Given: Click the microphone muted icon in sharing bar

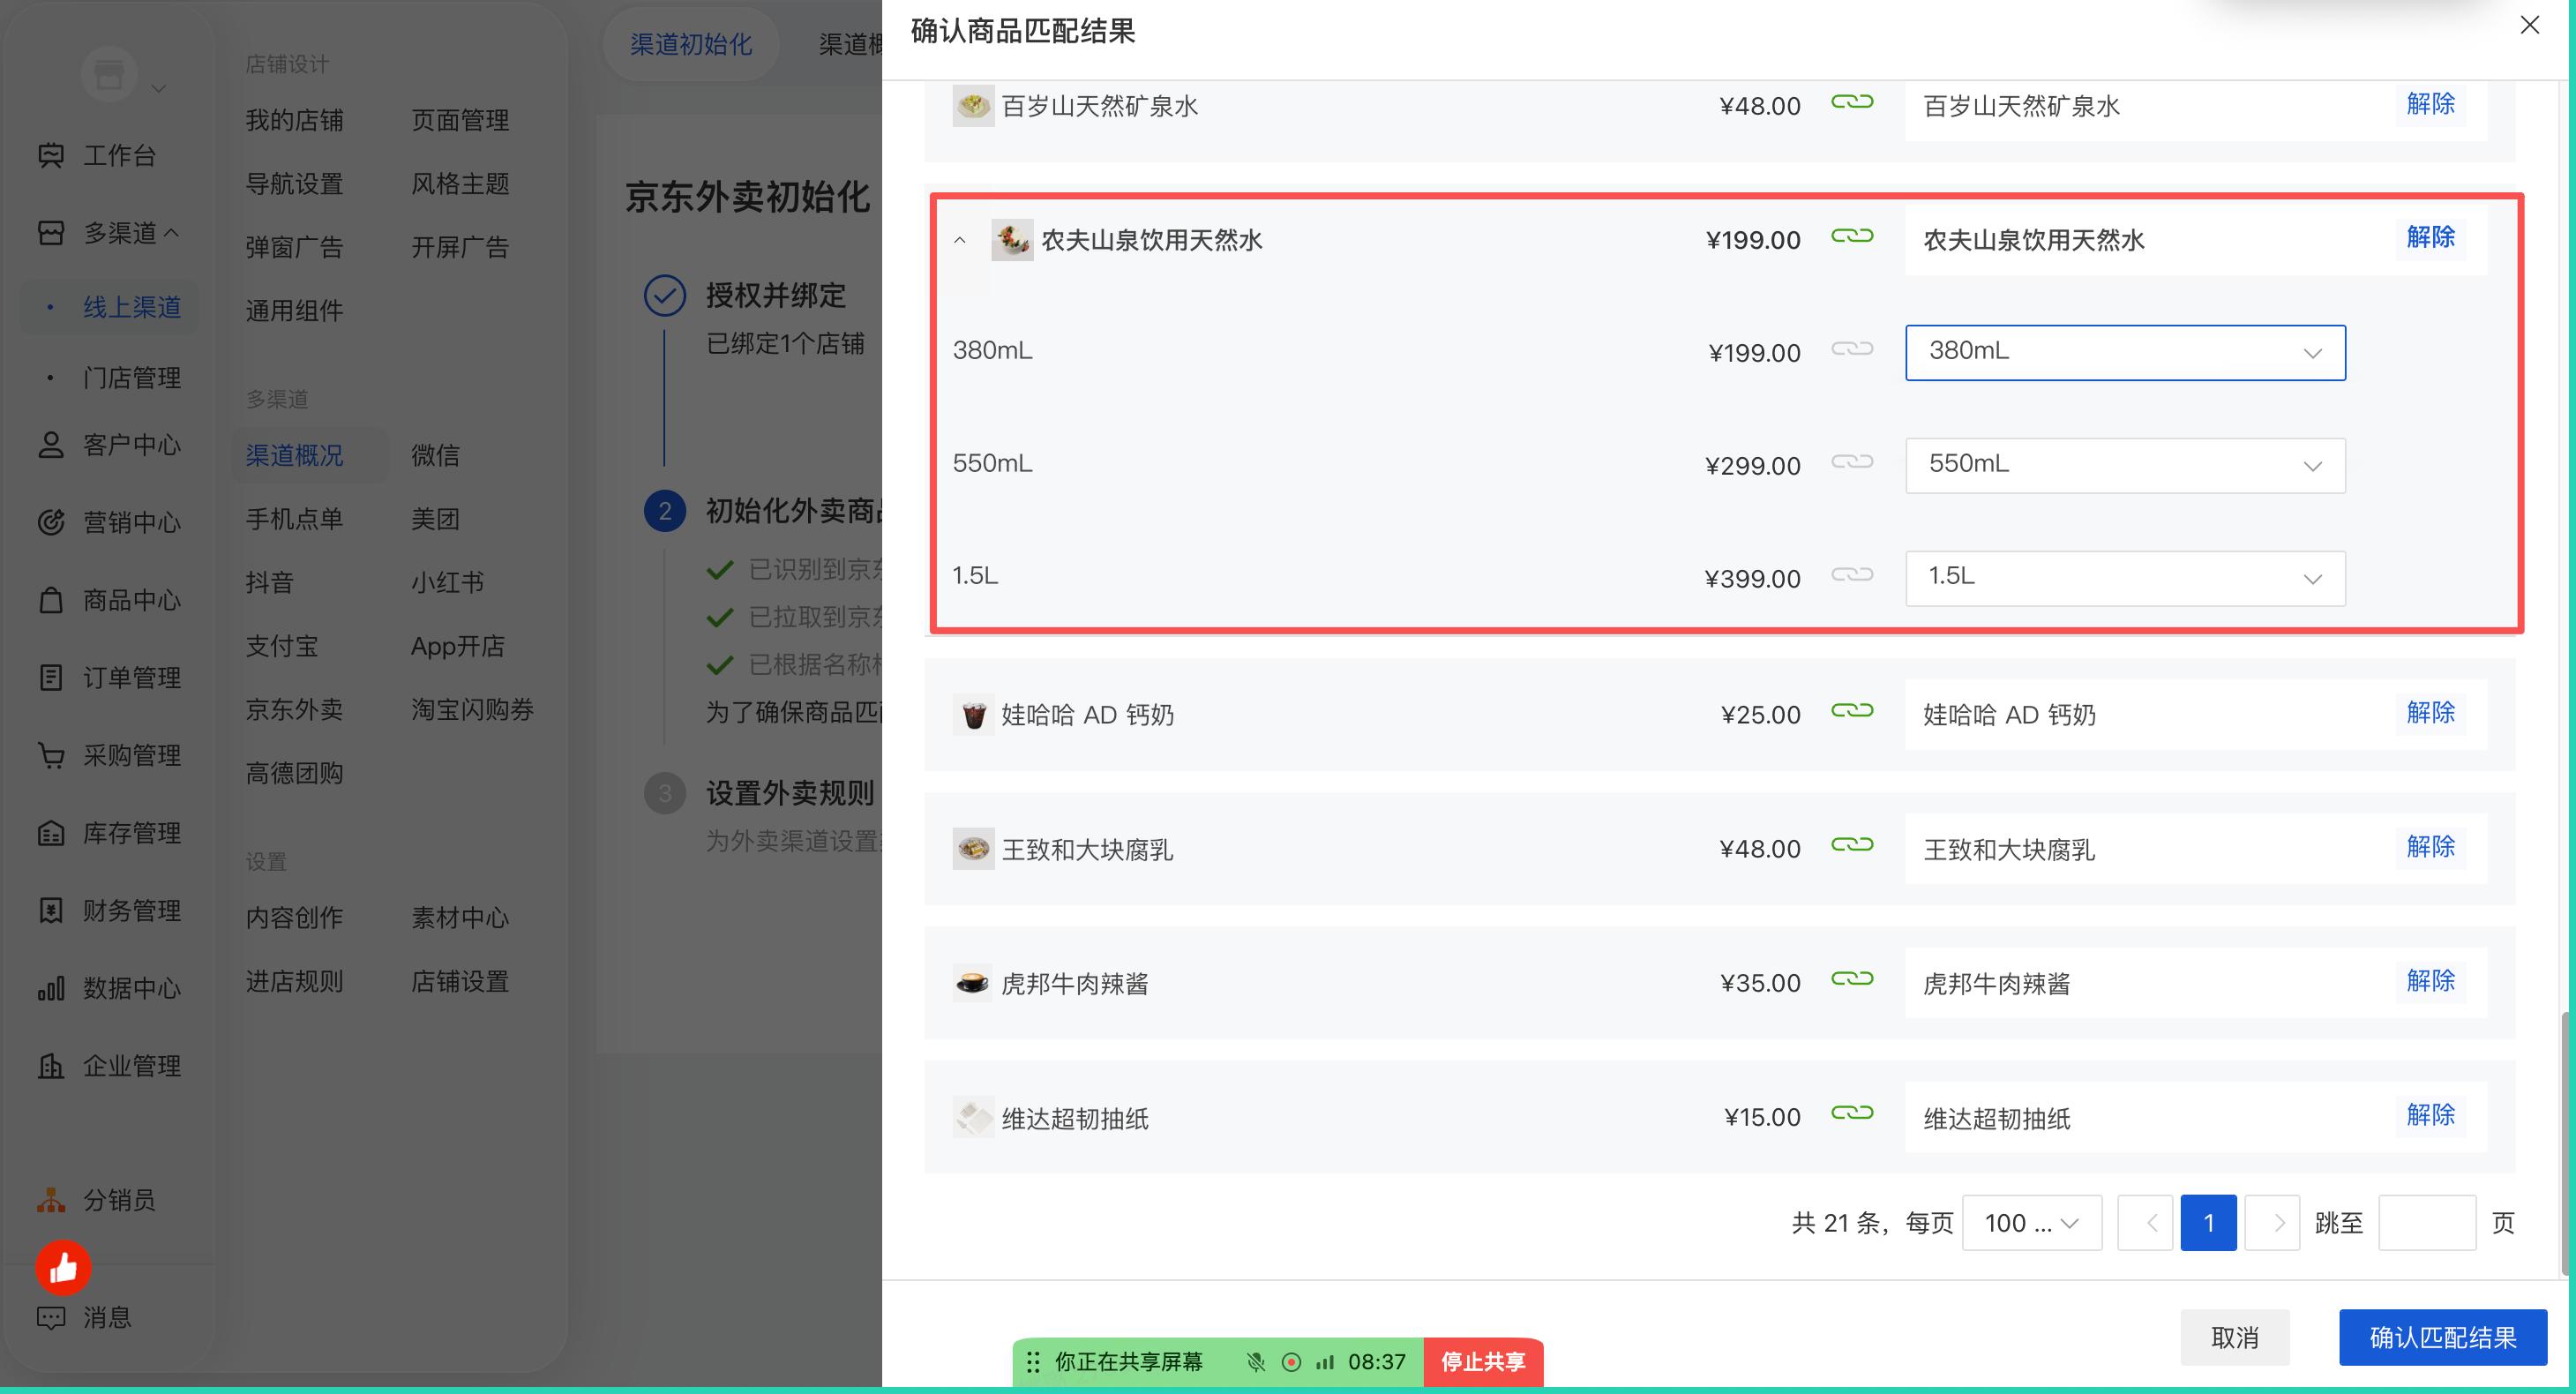Looking at the screenshot, I should tap(1256, 1362).
